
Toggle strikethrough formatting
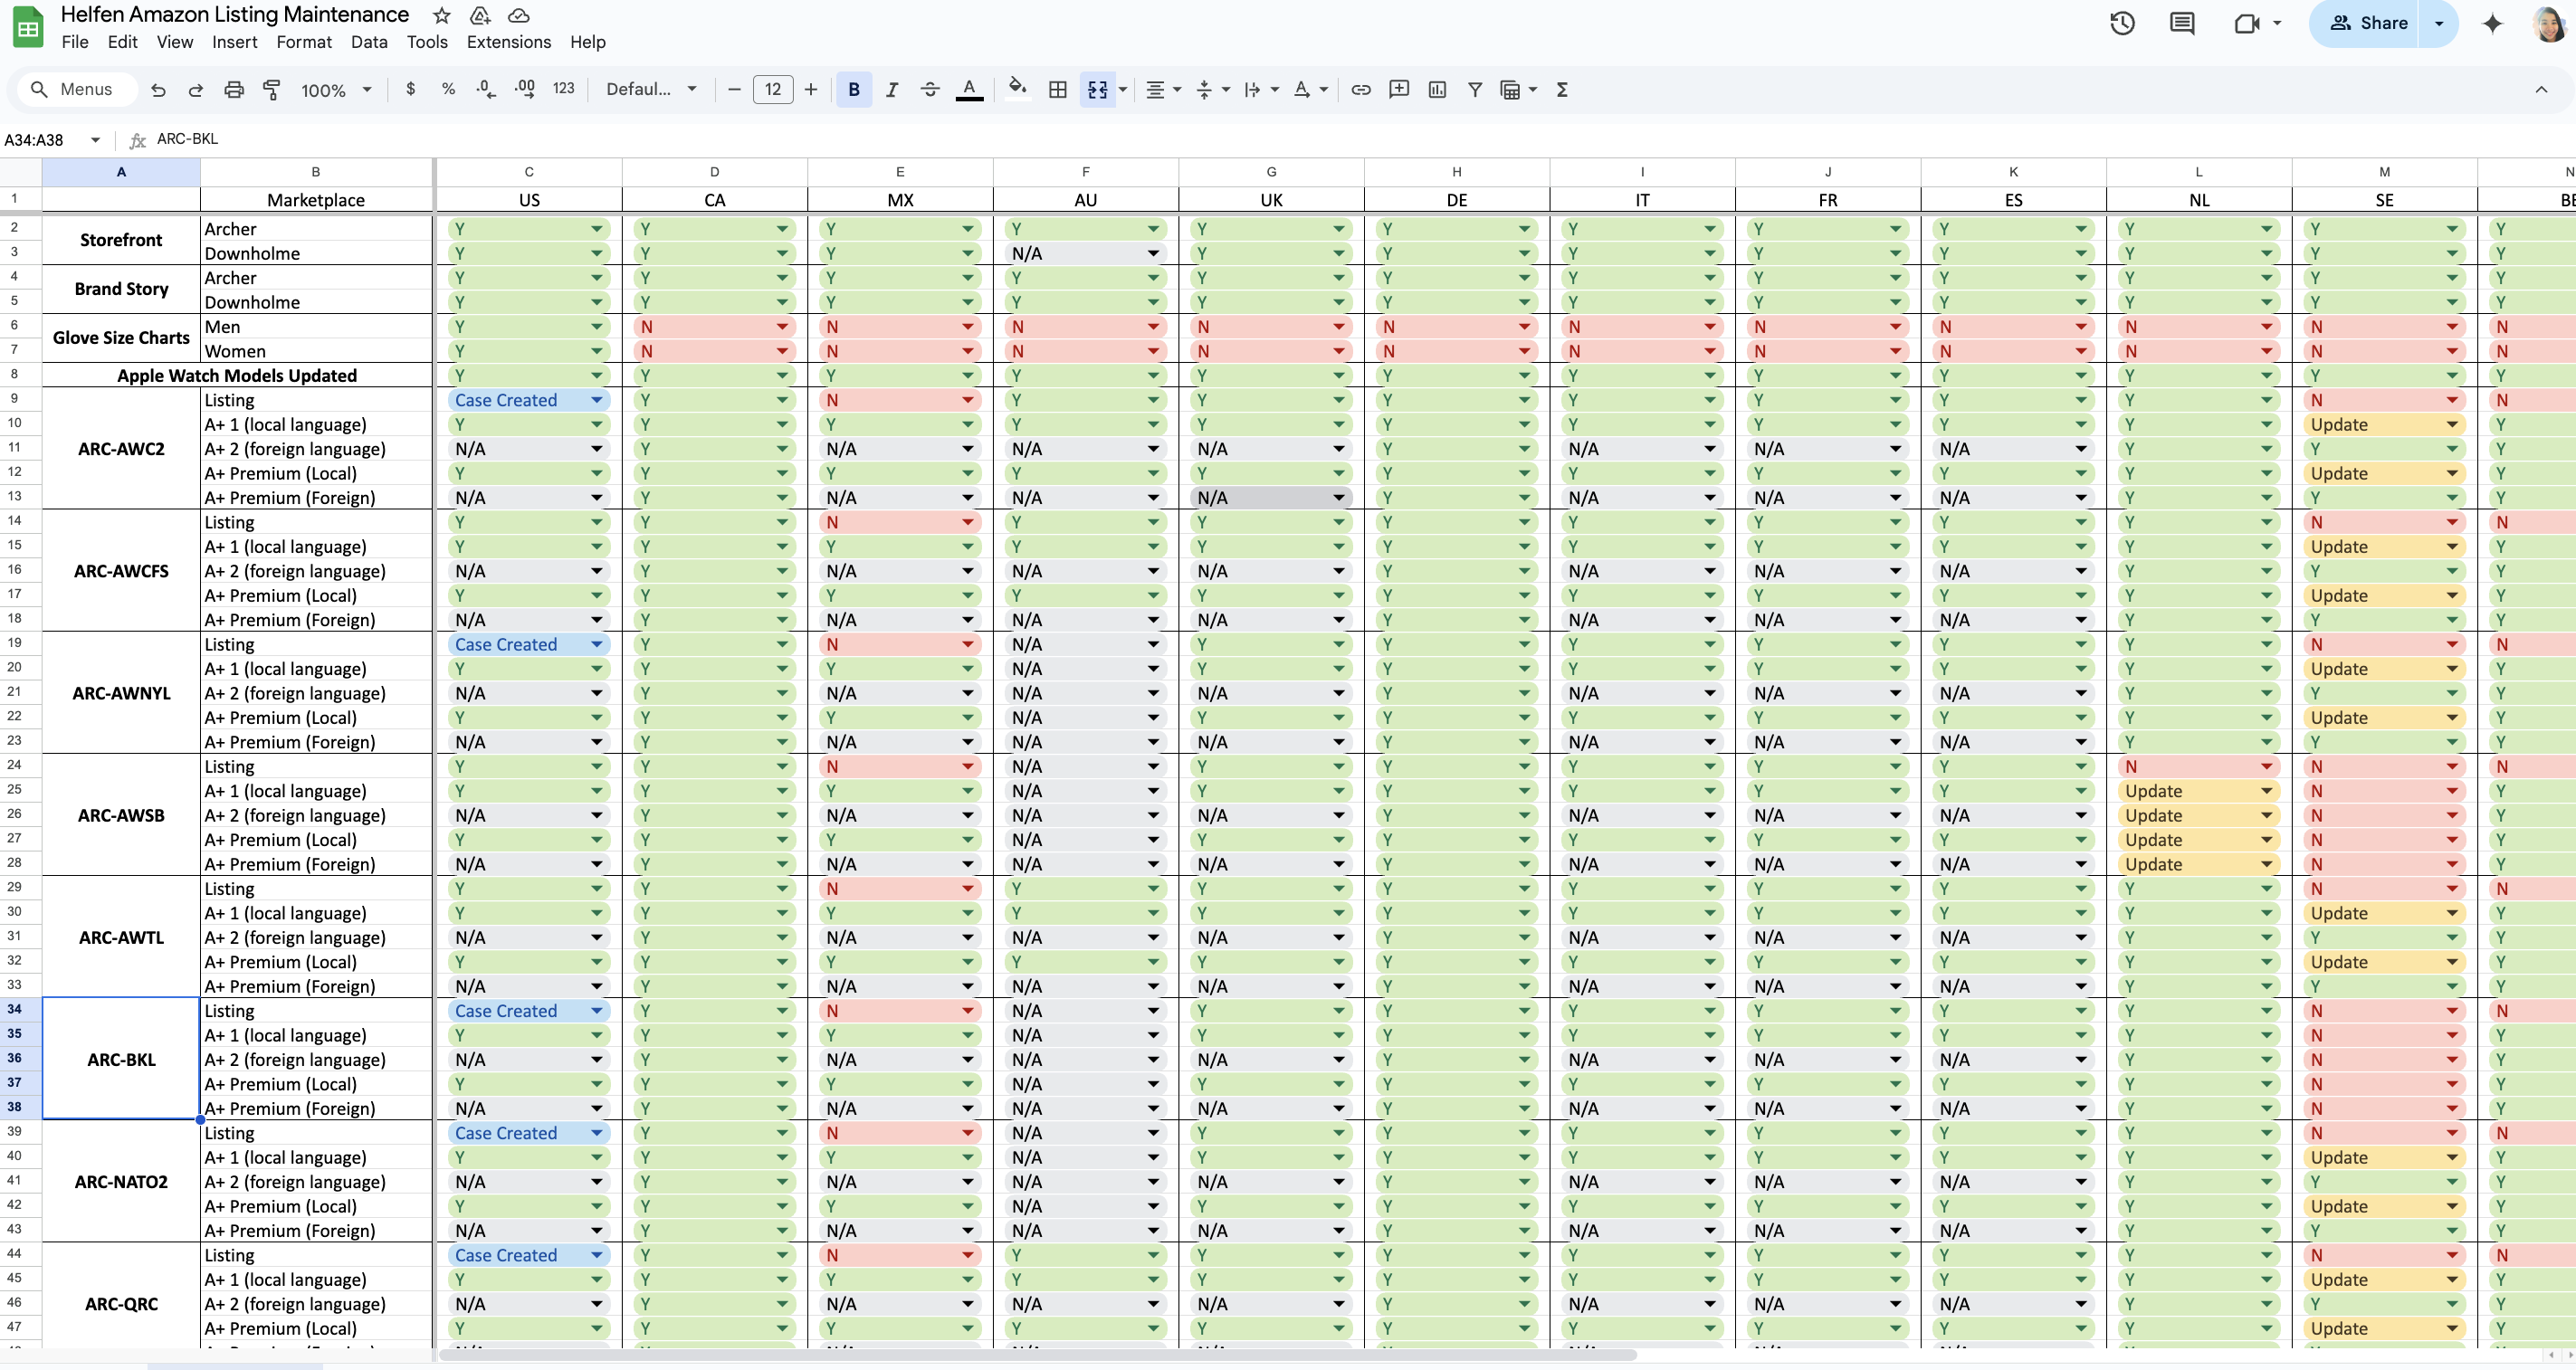click(x=929, y=90)
